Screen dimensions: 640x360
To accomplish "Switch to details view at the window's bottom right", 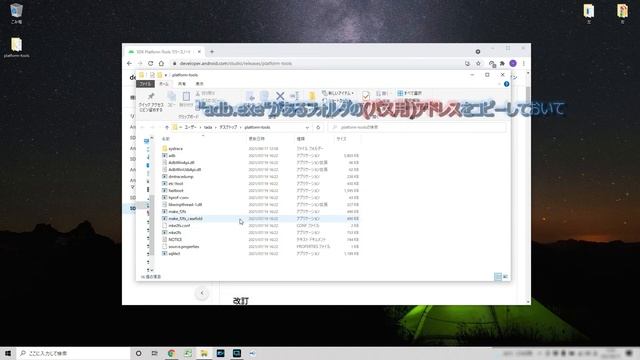I will 498,277.
